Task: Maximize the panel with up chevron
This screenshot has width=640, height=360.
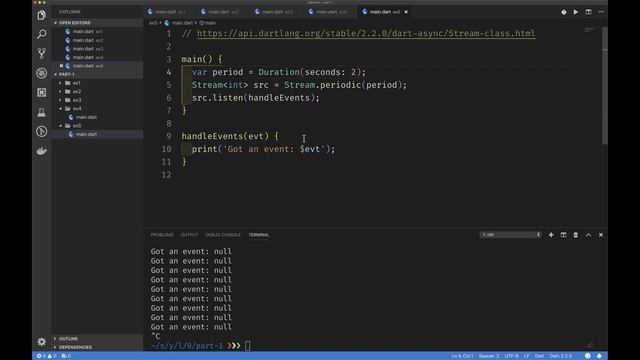Action: point(588,235)
